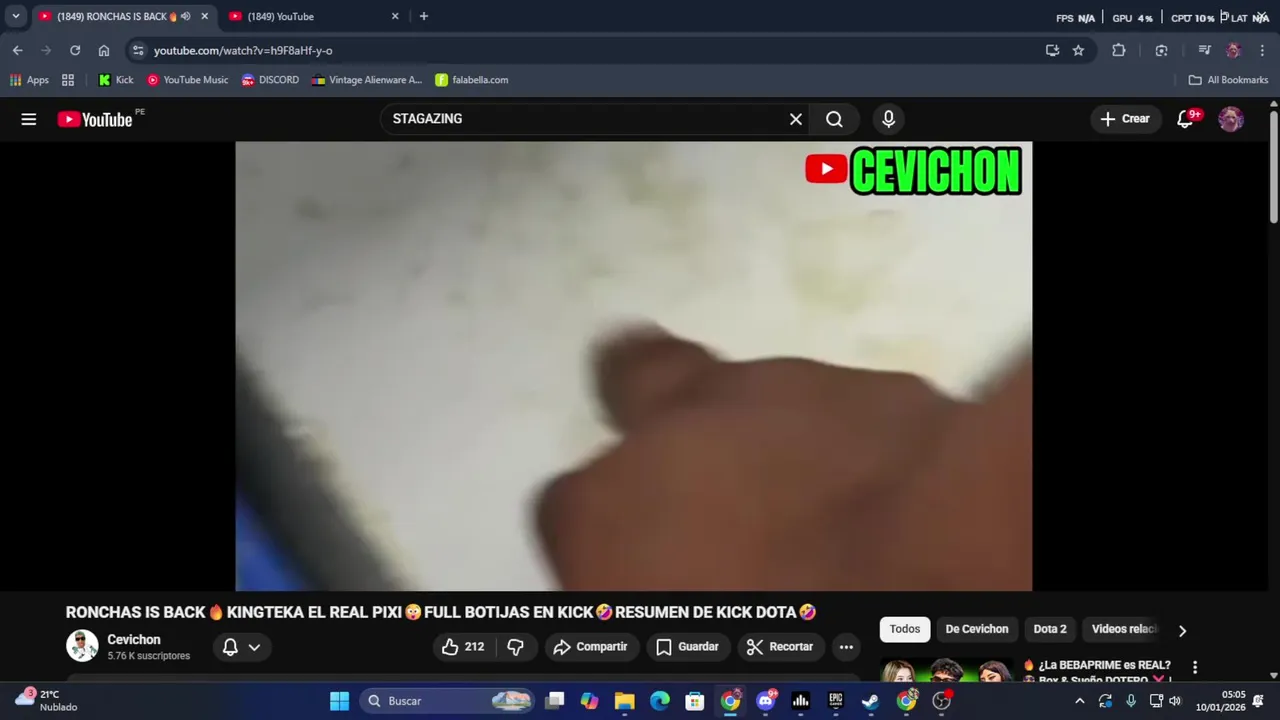Screen dimensions: 1280x720
Task: Open the clock and date 05:05
Action: (x=1219, y=701)
